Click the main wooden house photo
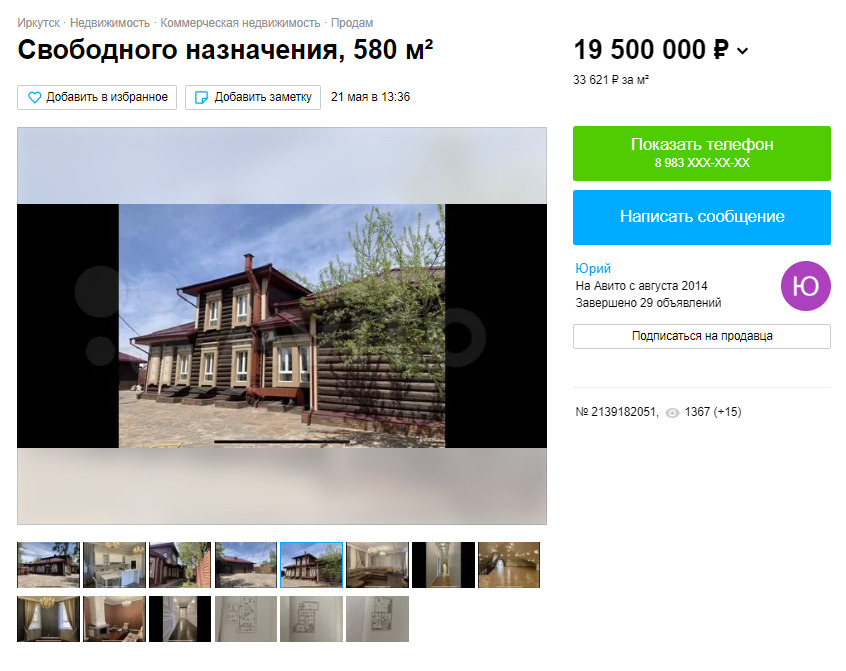Viewport: 846px width, 671px height. [282, 326]
